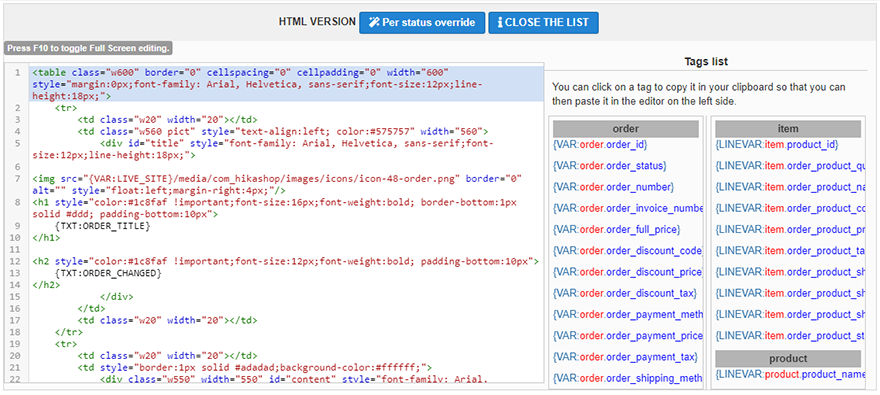Click the Tags list heading
This screenshot has height=395, width=880.
point(706,62)
